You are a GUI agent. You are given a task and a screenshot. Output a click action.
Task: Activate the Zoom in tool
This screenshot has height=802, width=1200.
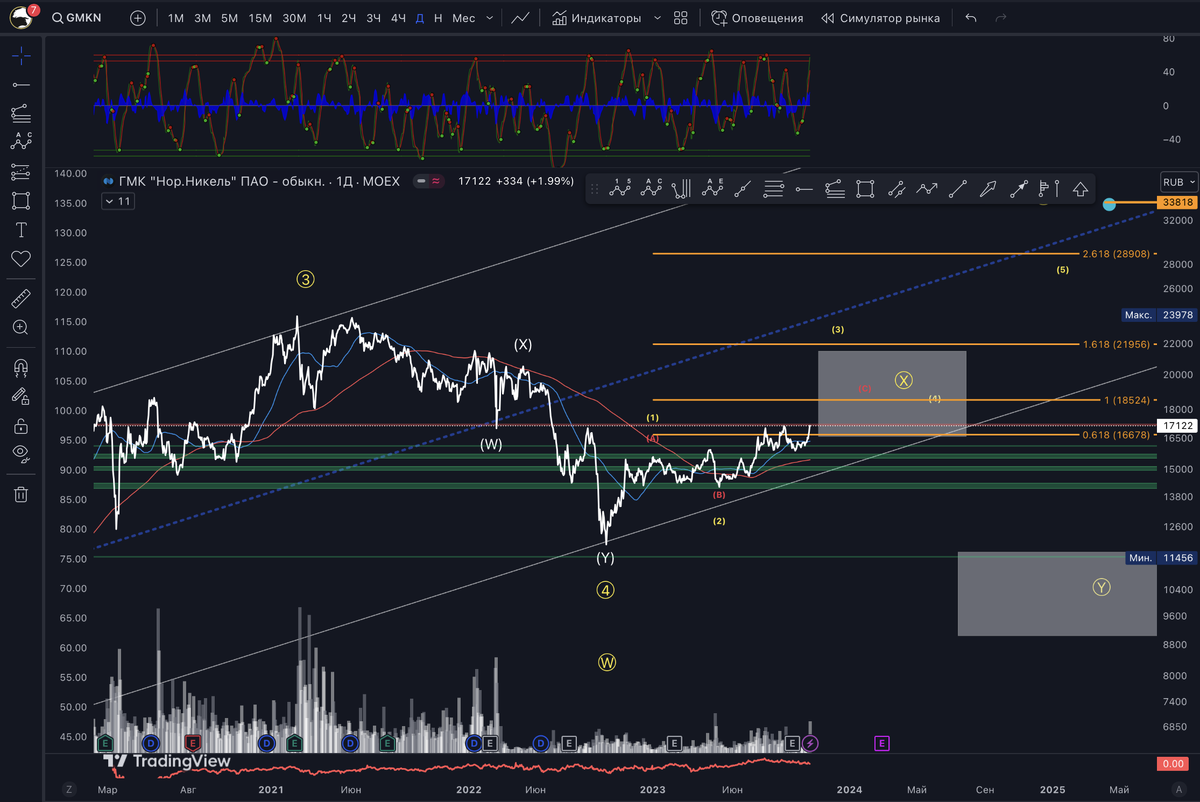(21, 327)
